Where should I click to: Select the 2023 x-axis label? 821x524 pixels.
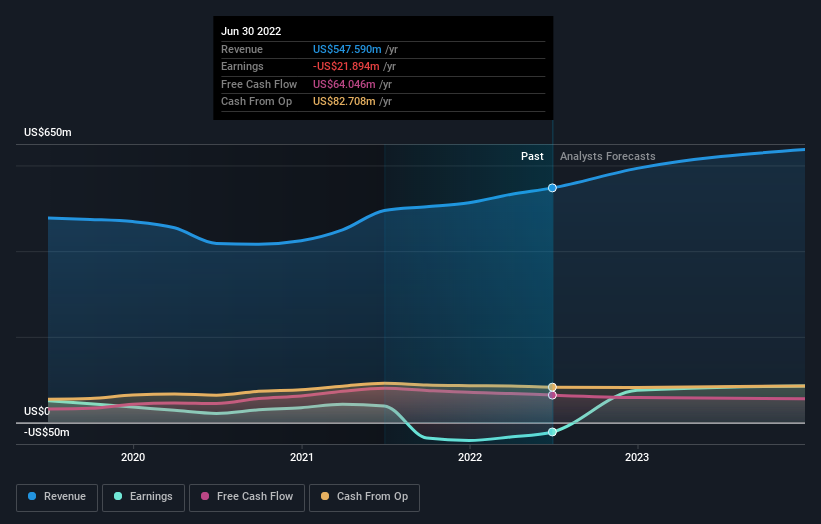click(637, 457)
